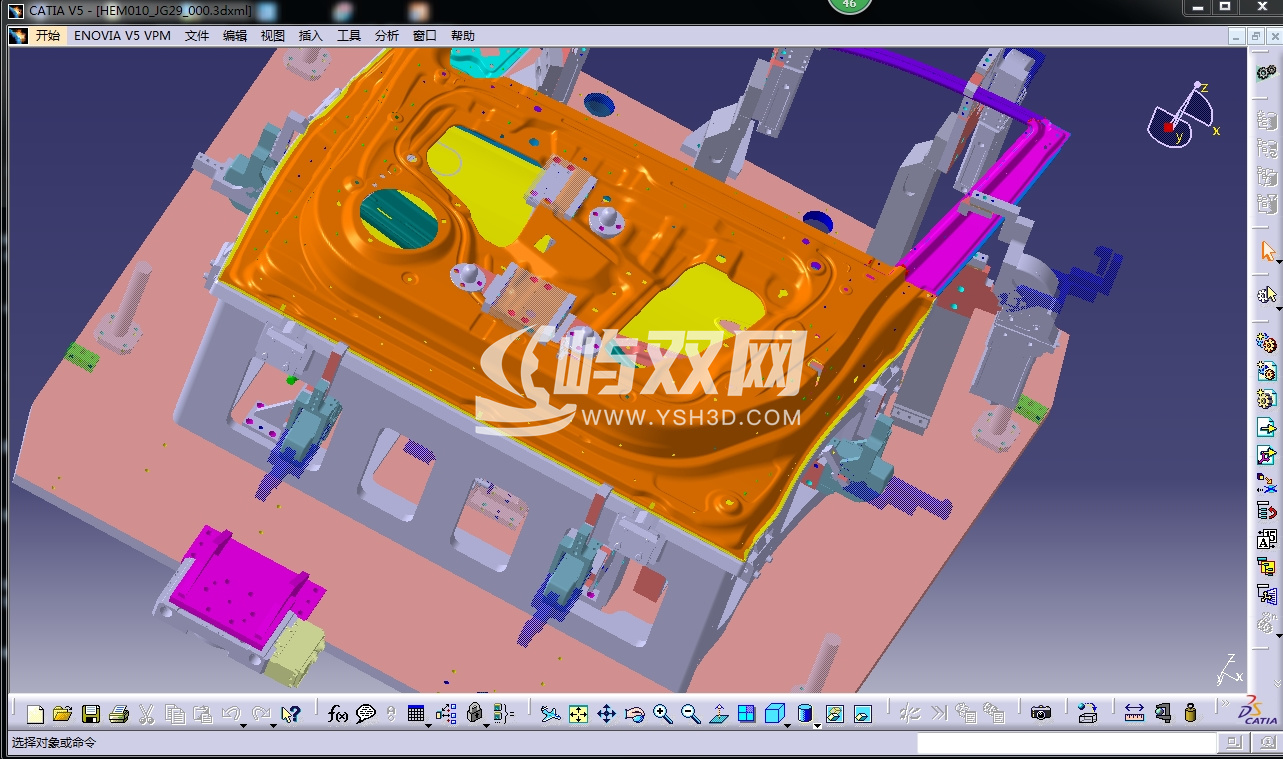Image resolution: width=1283 pixels, height=759 pixels.
Task: Open the 帮助 menu
Action: (x=463, y=35)
